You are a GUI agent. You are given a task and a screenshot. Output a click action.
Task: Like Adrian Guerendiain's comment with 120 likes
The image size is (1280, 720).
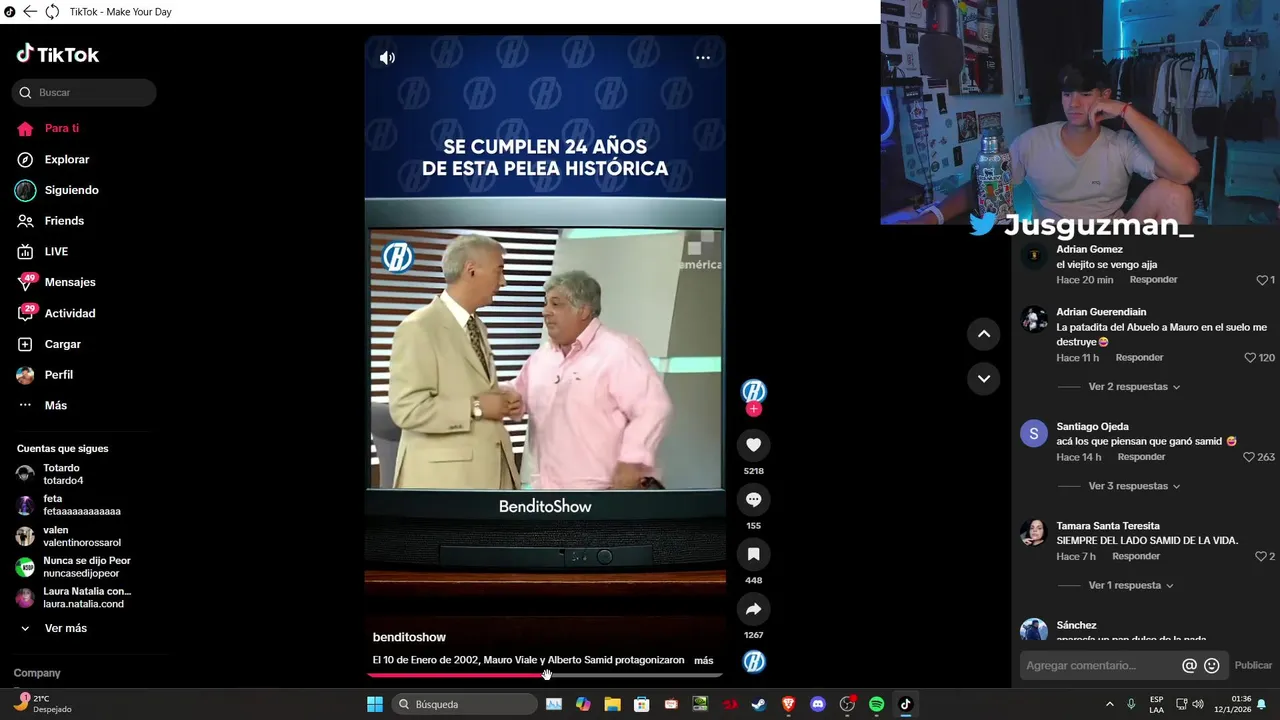click(x=1250, y=358)
